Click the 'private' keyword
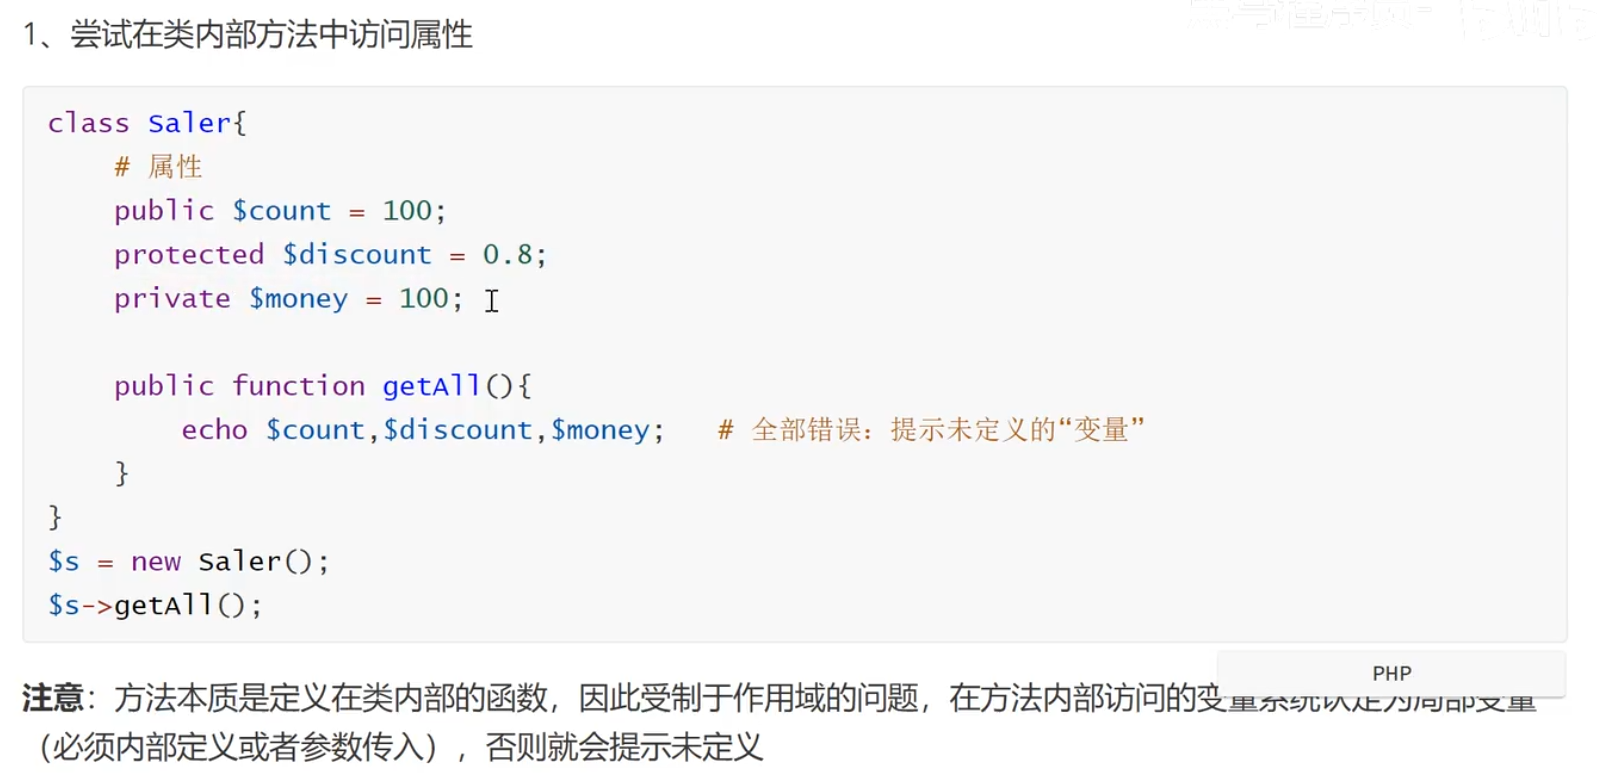 tap(172, 299)
